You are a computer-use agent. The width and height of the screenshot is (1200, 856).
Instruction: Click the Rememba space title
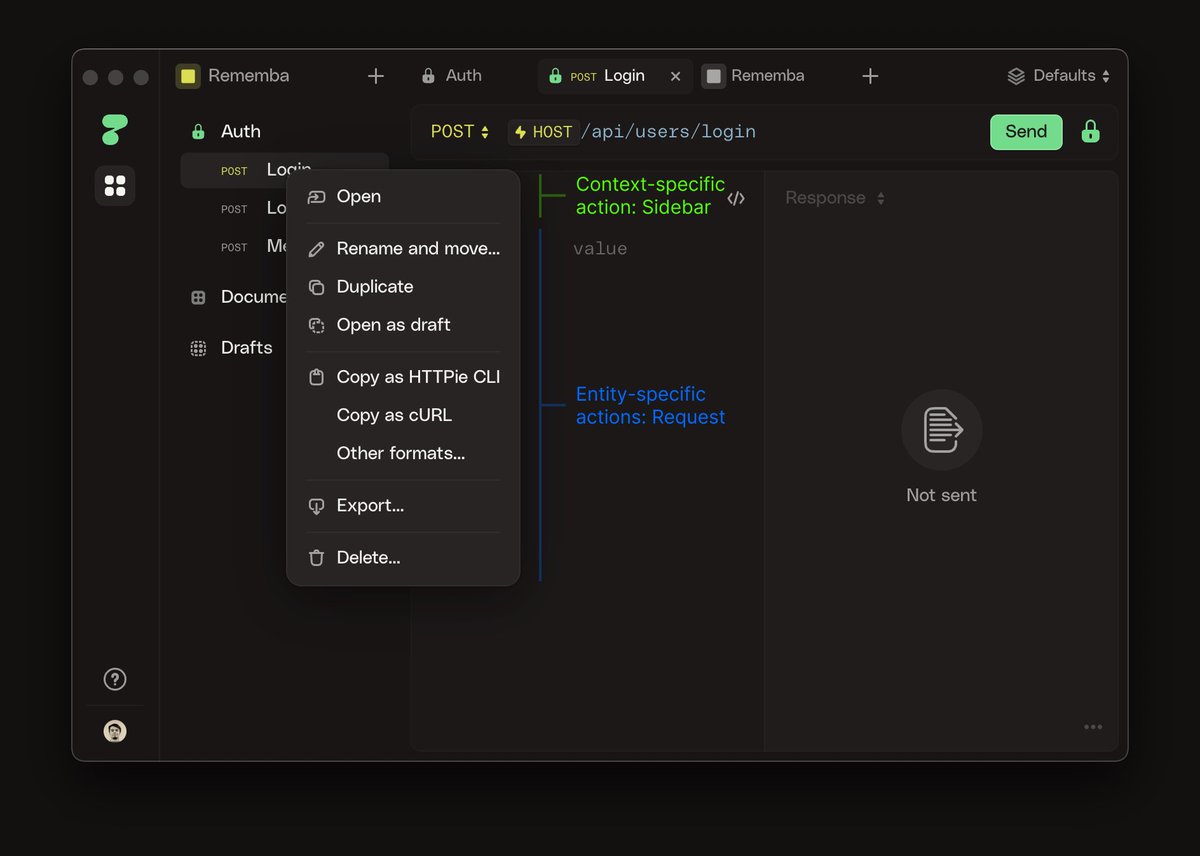249,76
